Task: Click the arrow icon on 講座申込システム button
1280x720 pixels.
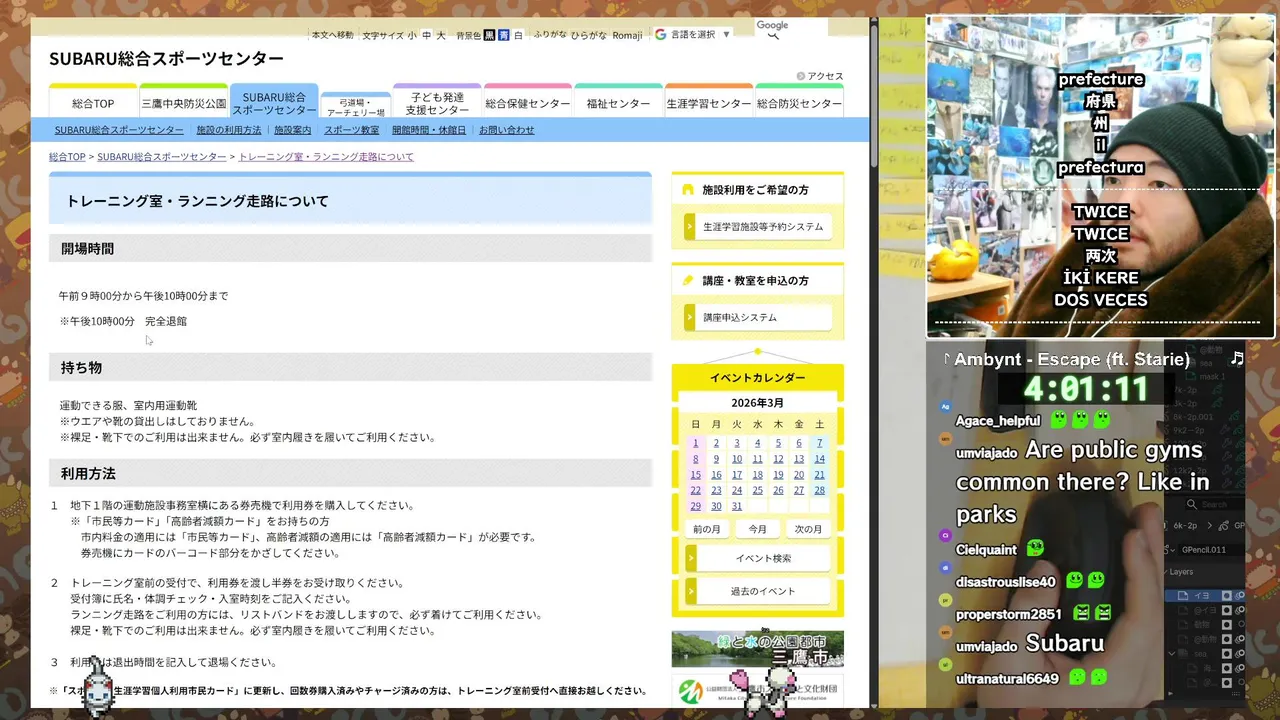Action: (690, 317)
